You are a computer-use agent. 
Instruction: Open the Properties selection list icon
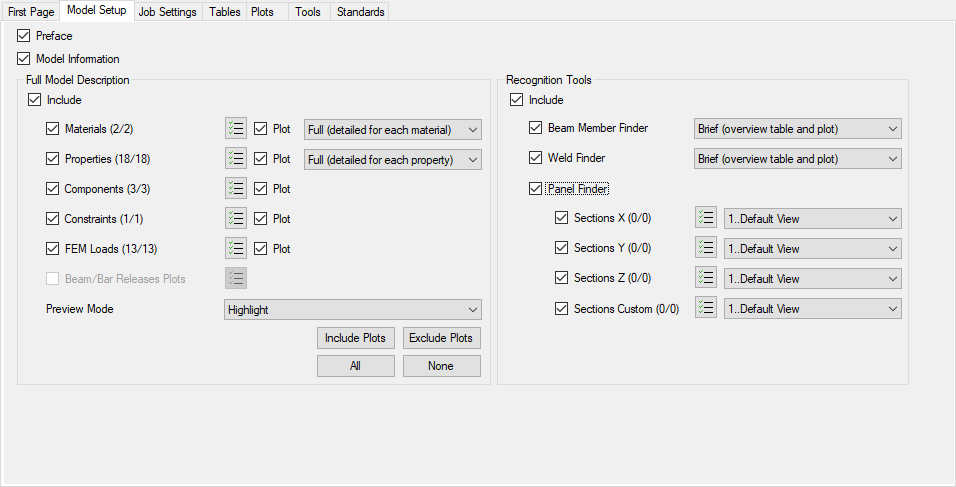click(x=236, y=159)
